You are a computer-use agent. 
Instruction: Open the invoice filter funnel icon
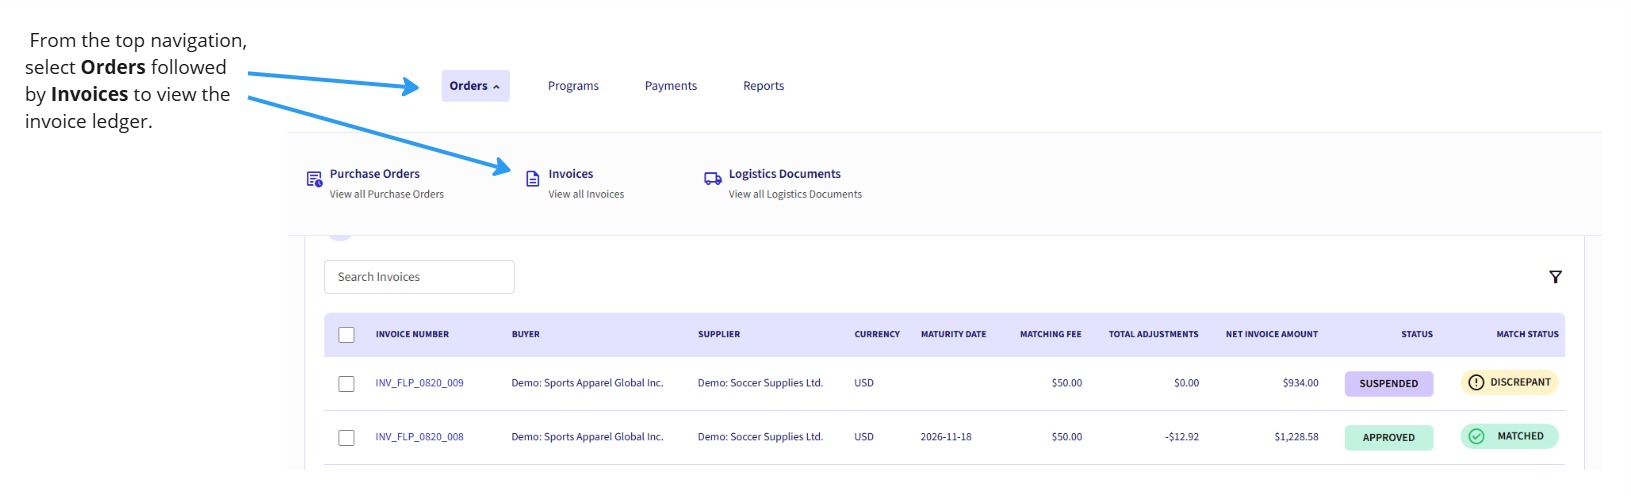point(1555,277)
